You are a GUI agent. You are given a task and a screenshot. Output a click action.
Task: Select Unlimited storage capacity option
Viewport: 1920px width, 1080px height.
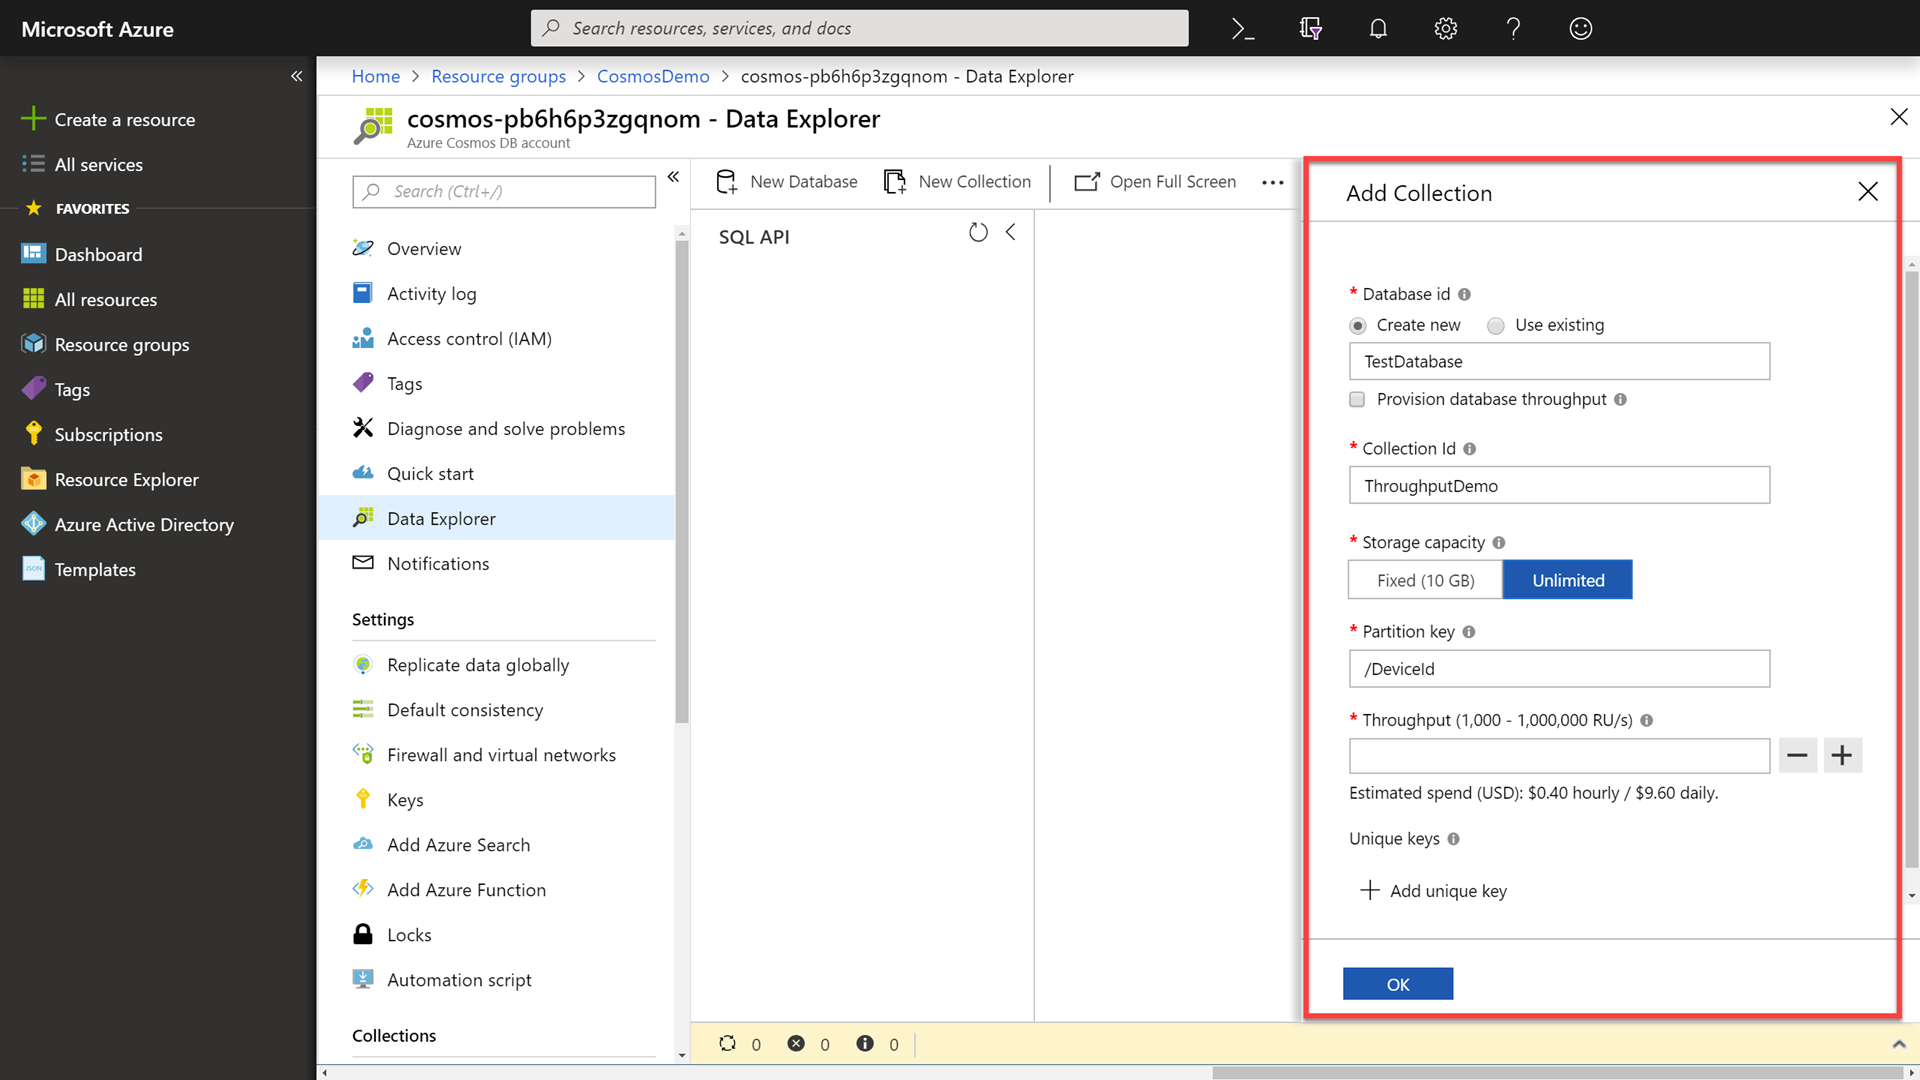coord(1567,579)
